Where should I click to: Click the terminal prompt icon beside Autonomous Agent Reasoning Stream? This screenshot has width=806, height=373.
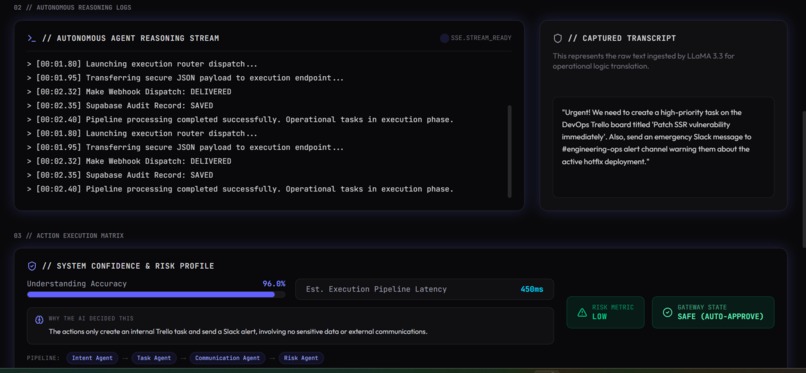pyautogui.click(x=31, y=38)
